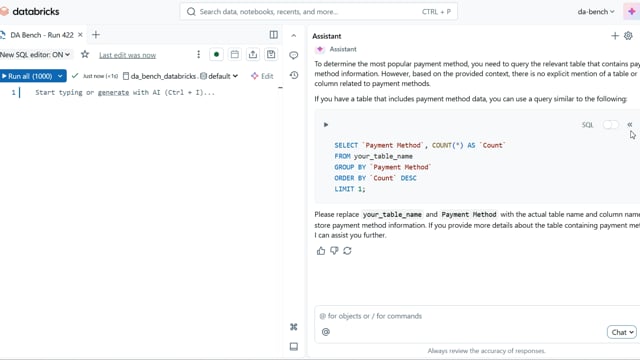The width and height of the screenshot is (640, 360).
Task: Toggle the bottom output panel icon
Action: coord(293,347)
